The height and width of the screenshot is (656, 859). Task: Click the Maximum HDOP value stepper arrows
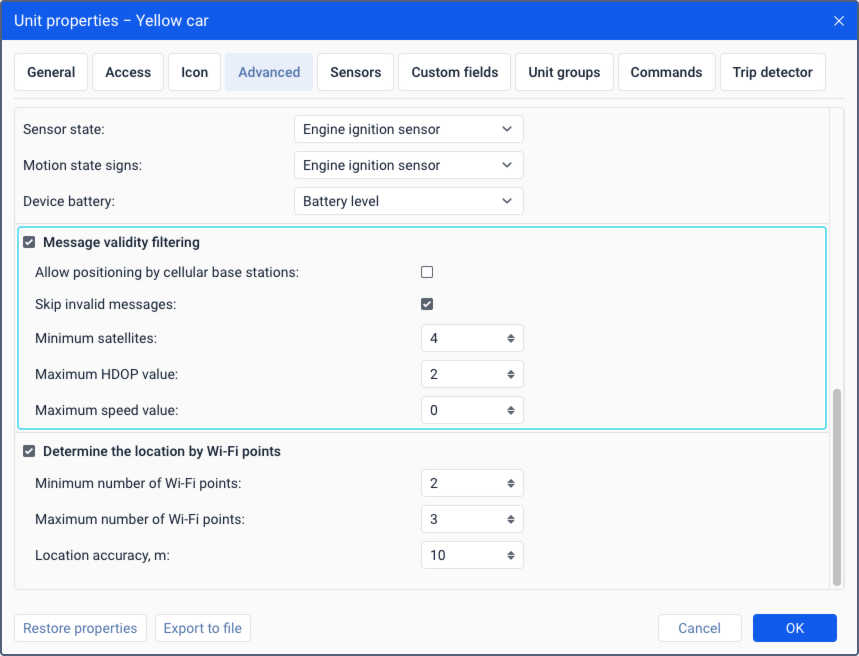[x=511, y=374]
